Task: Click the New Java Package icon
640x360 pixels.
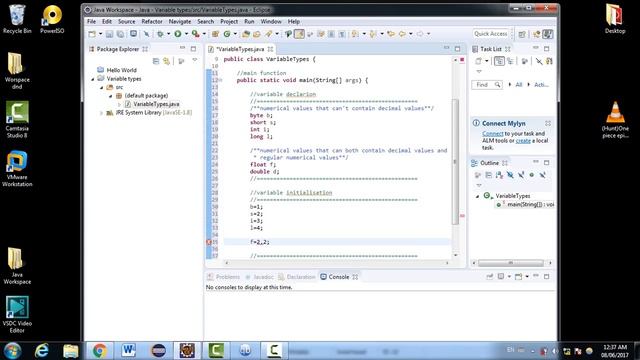Action: [215, 34]
